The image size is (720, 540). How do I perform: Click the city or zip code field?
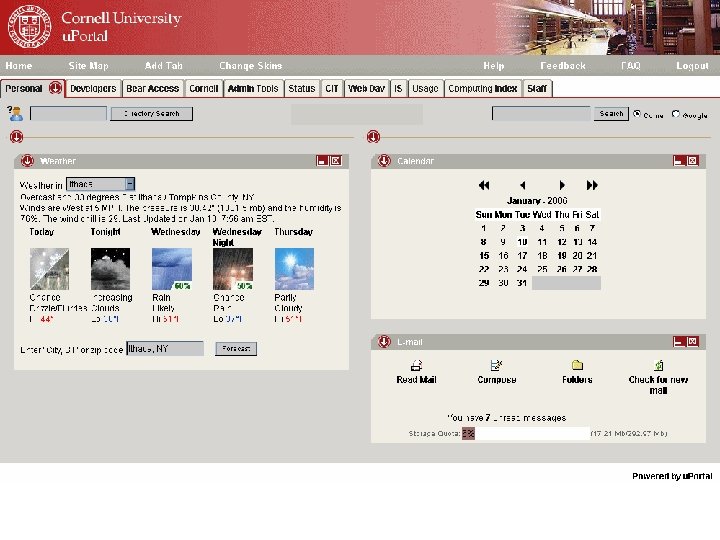pyautogui.click(x=165, y=349)
